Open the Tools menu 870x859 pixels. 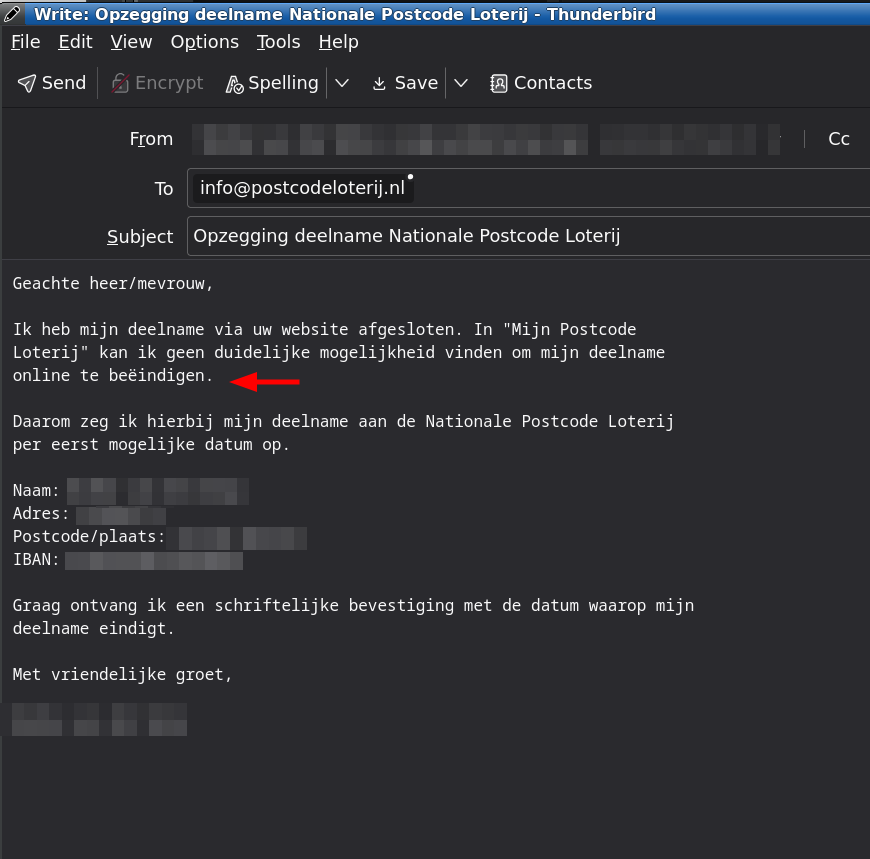point(278,42)
